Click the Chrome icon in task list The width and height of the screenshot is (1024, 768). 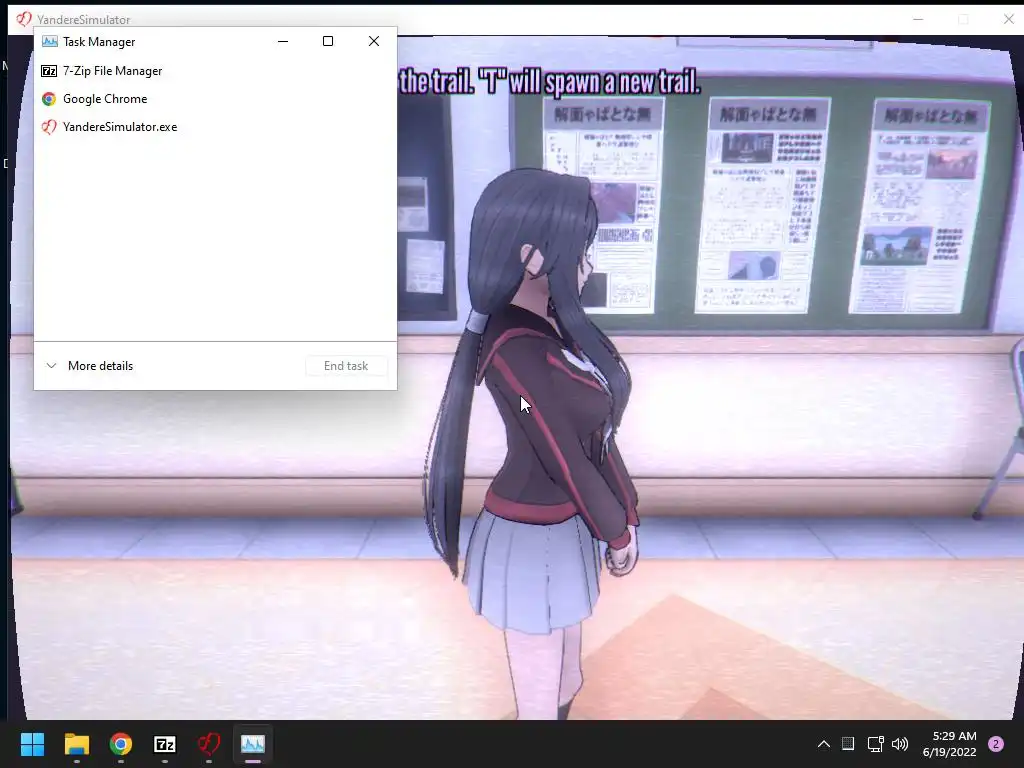(x=49, y=99)
